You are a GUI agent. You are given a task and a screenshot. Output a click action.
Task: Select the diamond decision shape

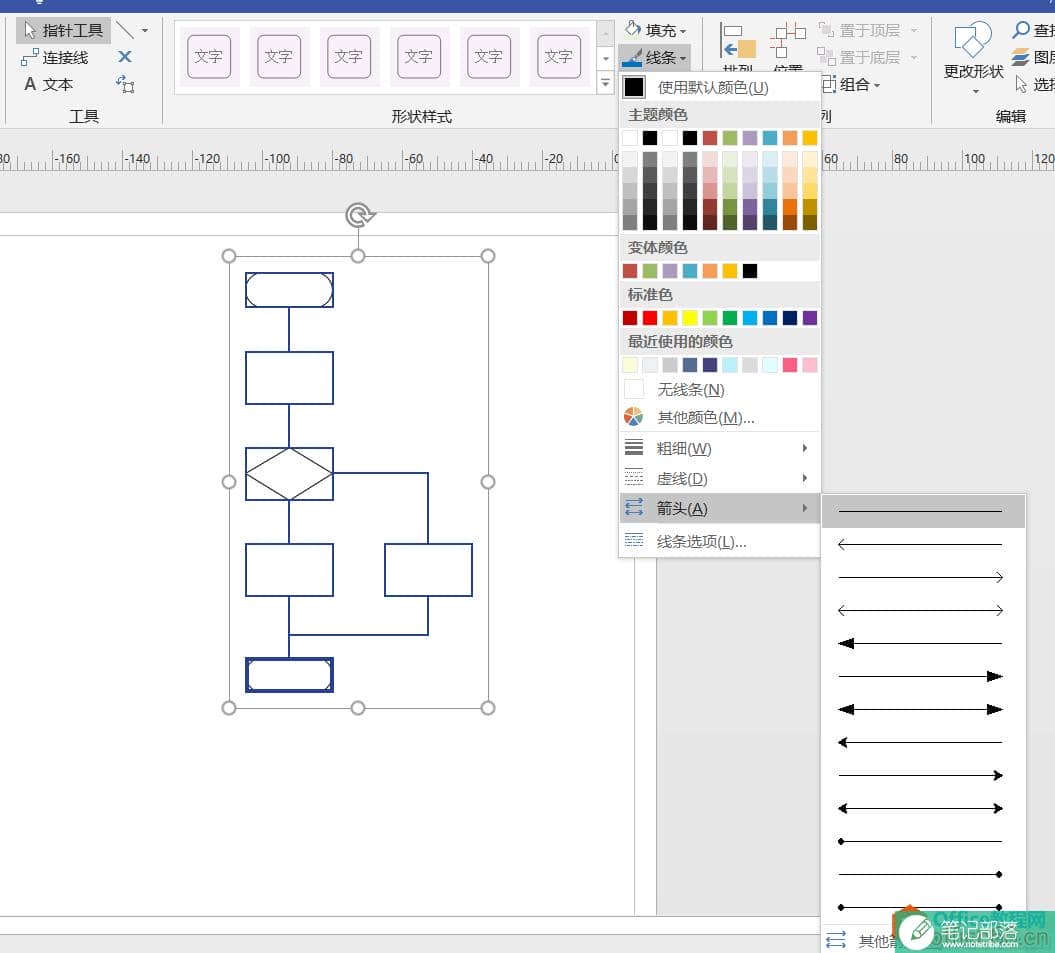point(289,474)
